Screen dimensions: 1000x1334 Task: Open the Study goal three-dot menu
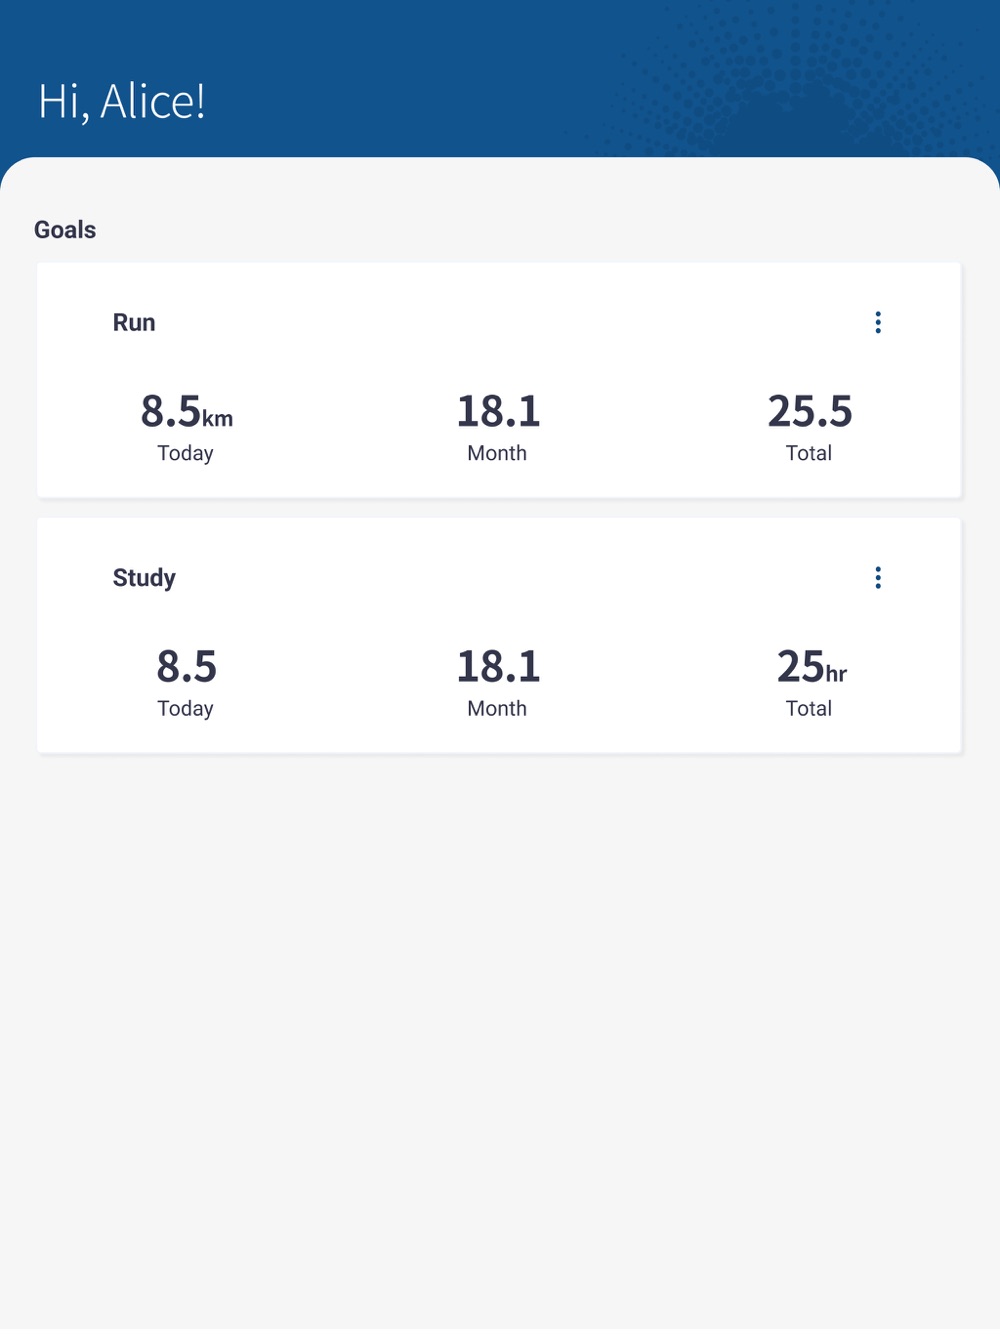[x=878, y=577]
